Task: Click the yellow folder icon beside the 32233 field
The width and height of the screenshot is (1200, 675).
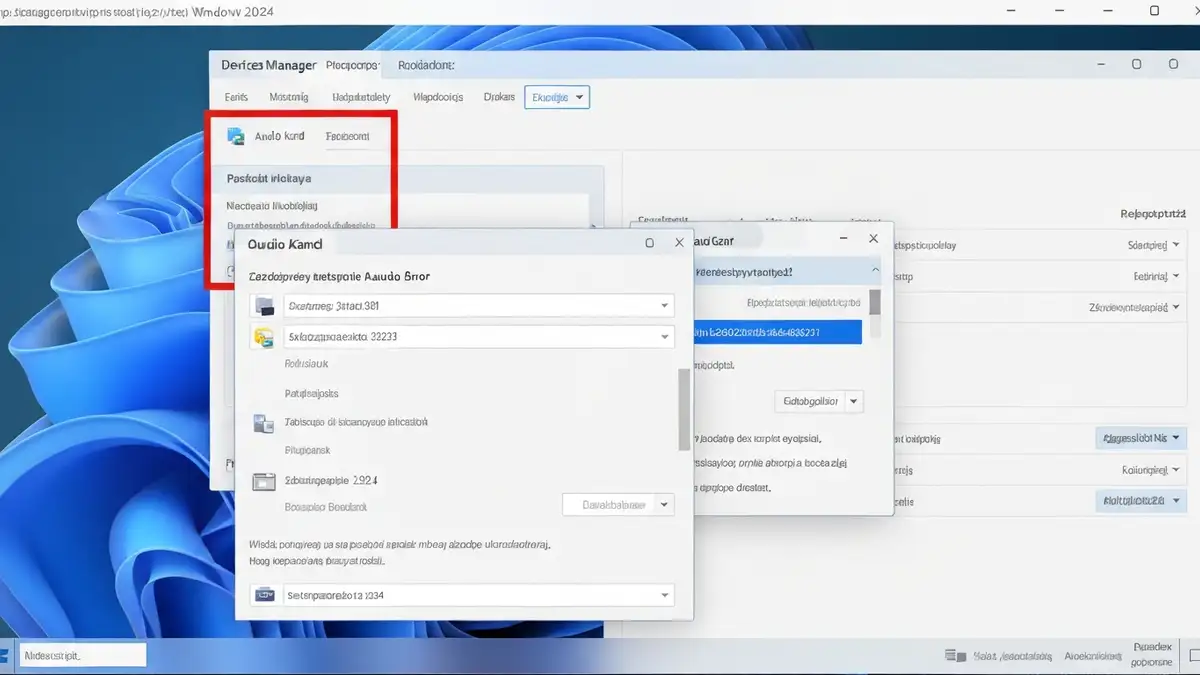Action: (x=264, y=337)
